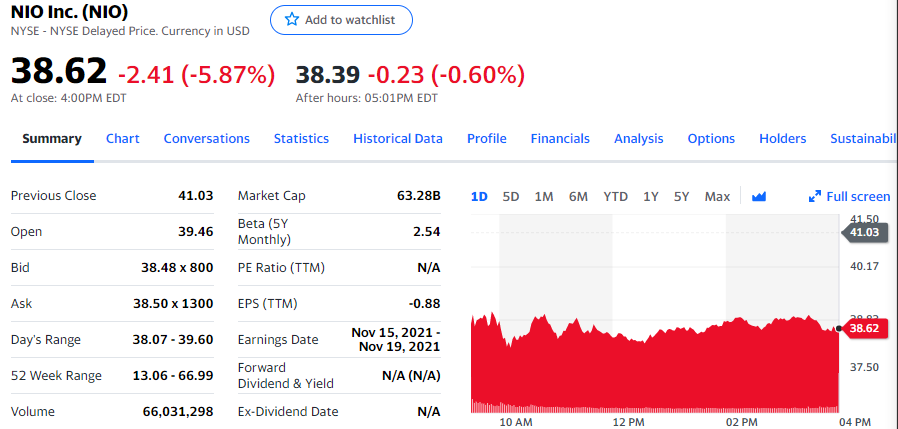View the Historical Data tab
The width and height of the screenshot is (898, 429).
tap(397, 138)
